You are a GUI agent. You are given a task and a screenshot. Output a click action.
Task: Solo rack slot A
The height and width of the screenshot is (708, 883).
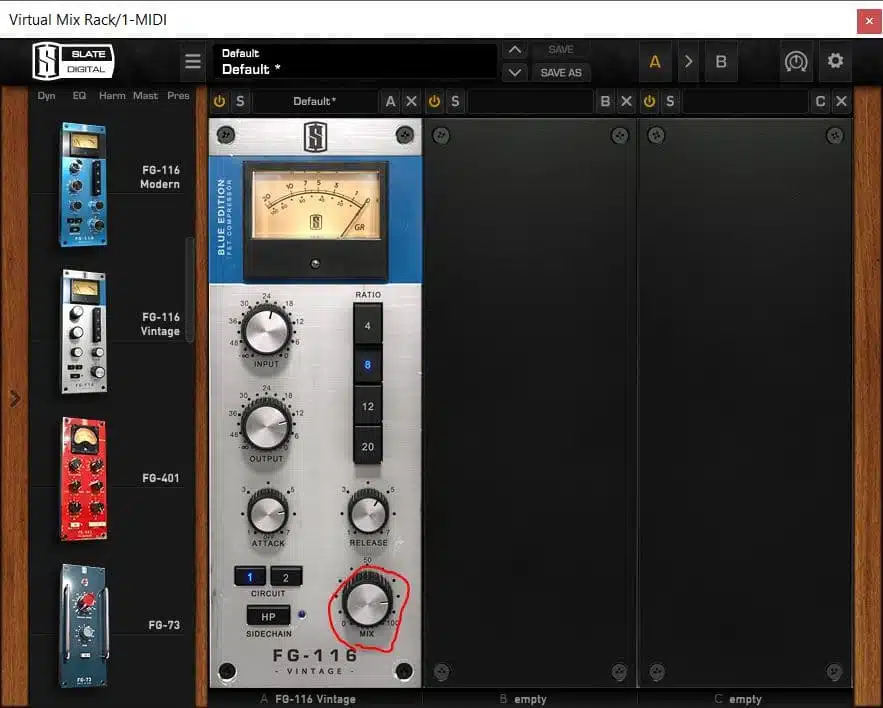(x=240, y=101)
